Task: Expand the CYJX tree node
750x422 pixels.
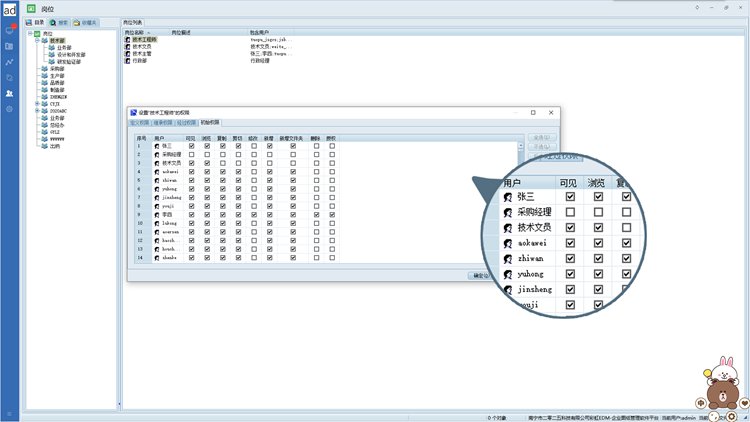Action: click(36, 102)
